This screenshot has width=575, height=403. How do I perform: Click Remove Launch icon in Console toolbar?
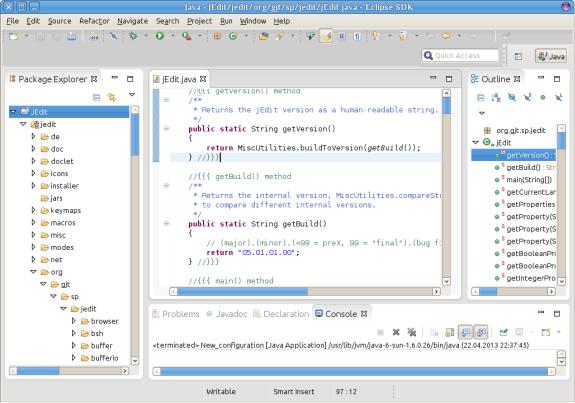pos(396,332)
